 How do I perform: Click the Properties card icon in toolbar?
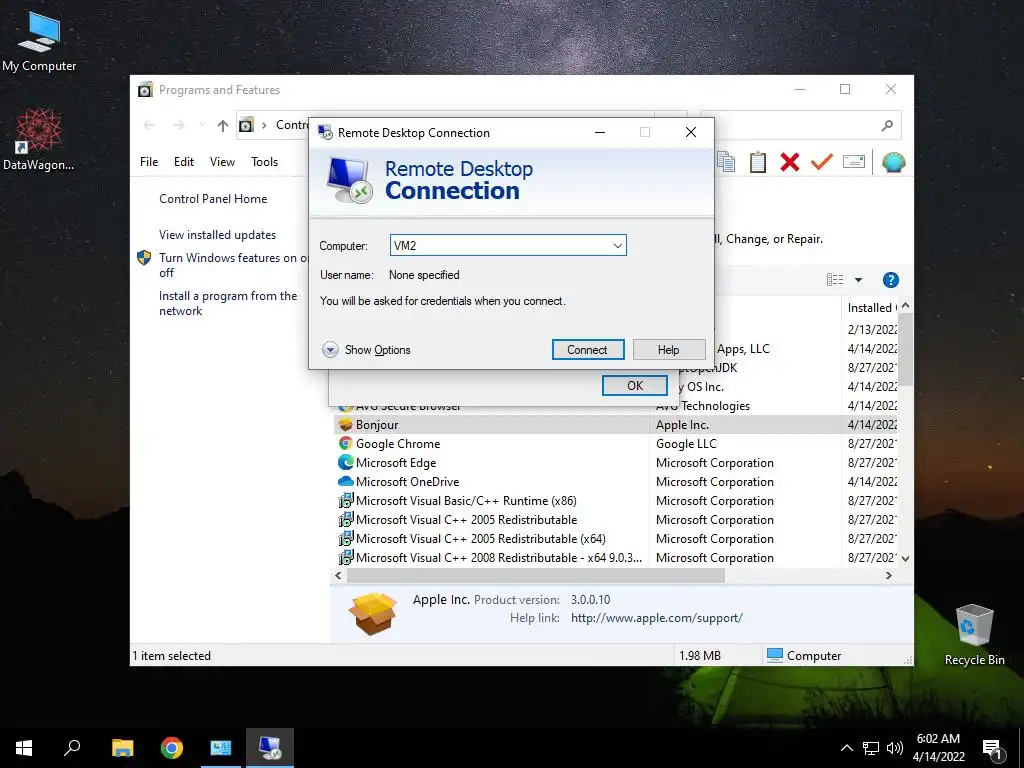854,161
